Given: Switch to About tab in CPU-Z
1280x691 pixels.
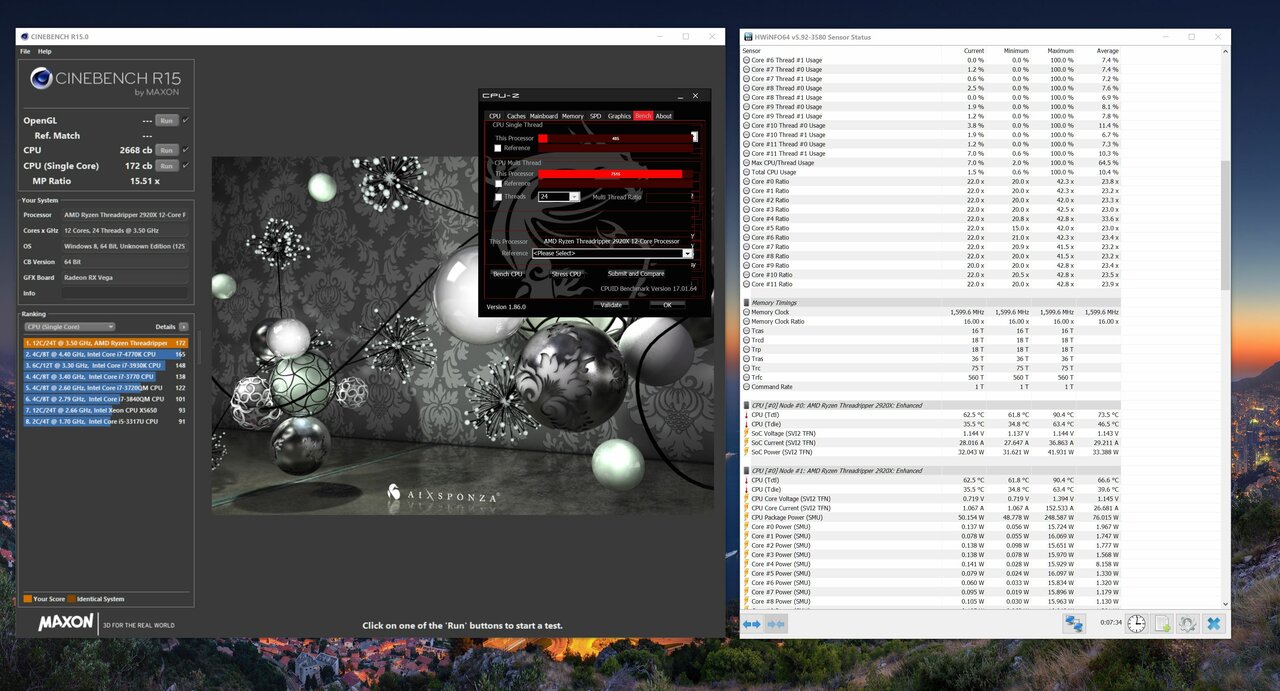Looking at the screenshot, I should coord(664,116).
